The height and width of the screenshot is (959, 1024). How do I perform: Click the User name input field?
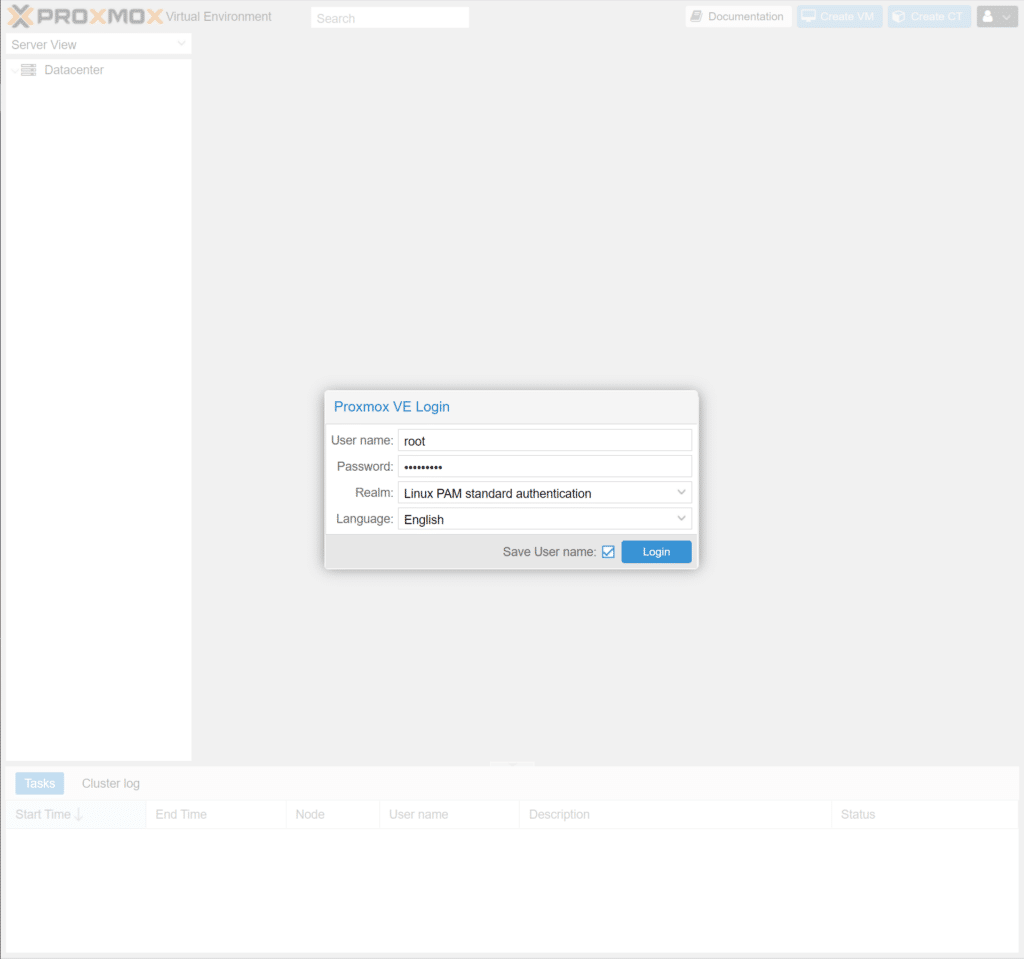click(x=544, y=441)
